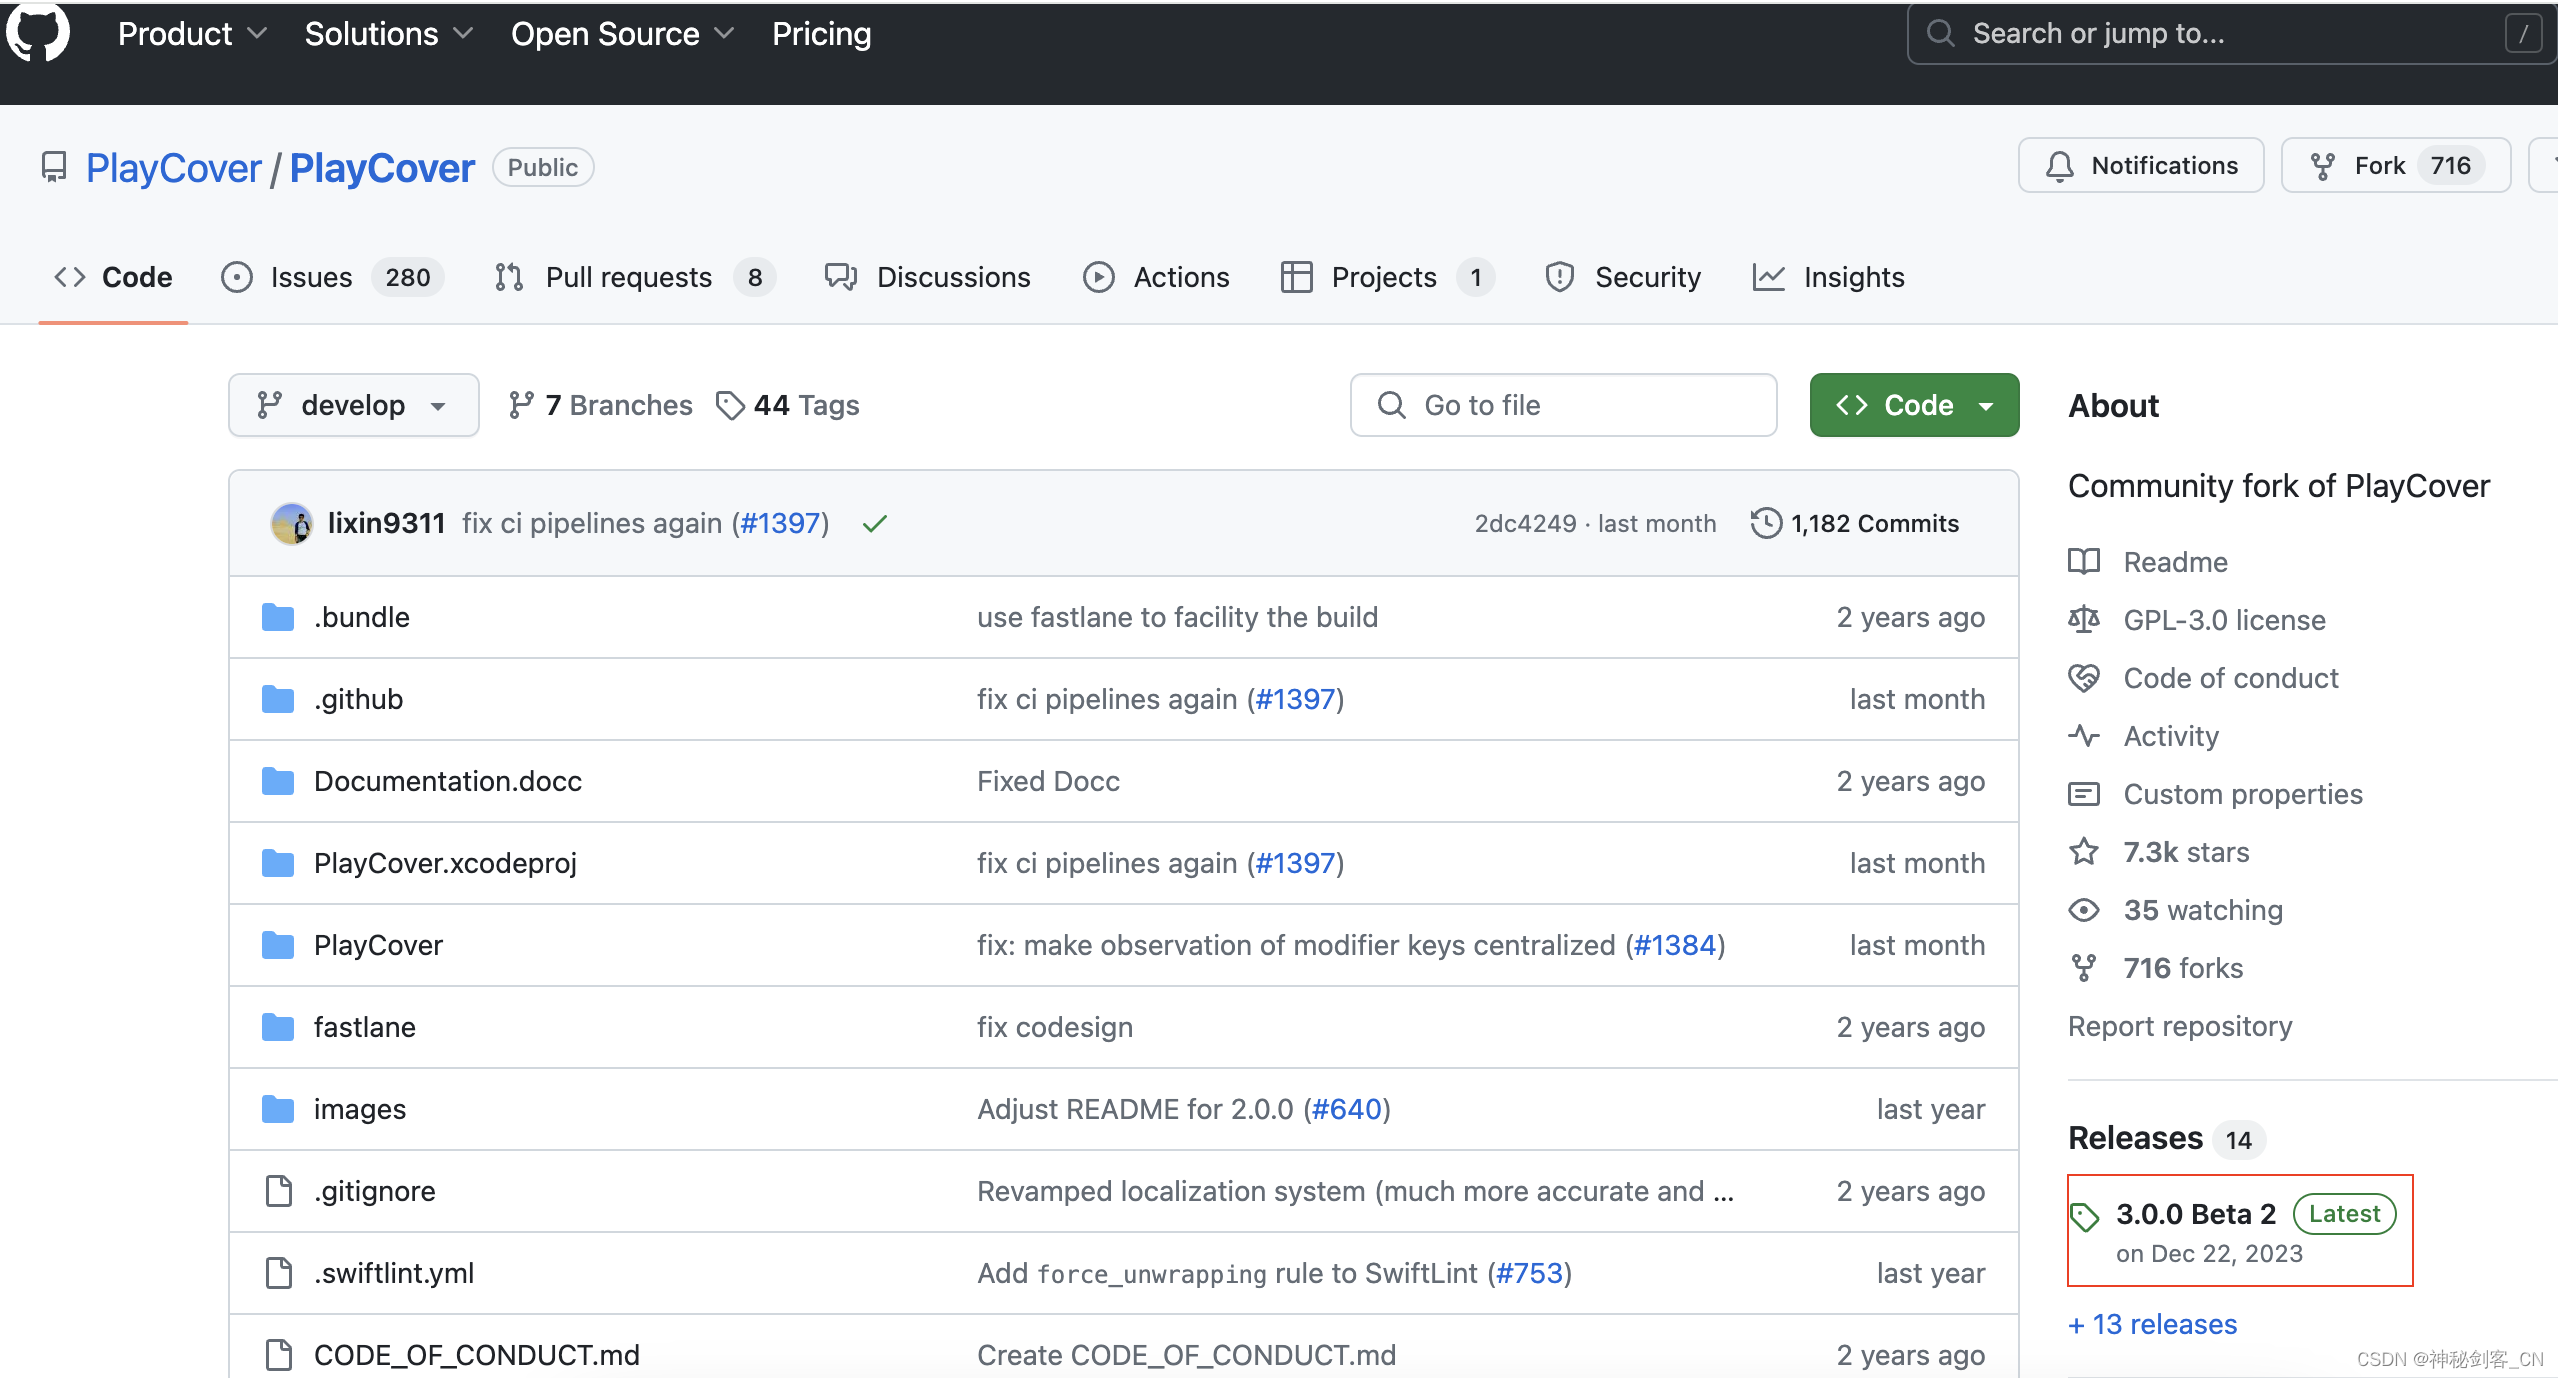Click the .swiftlint.yml file icon

tap(279, 1273)
